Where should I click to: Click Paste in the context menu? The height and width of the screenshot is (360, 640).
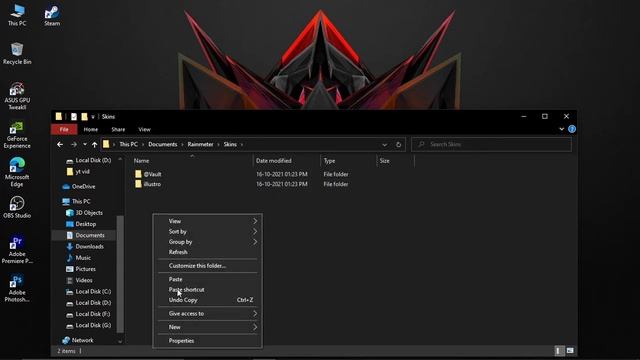208,279
